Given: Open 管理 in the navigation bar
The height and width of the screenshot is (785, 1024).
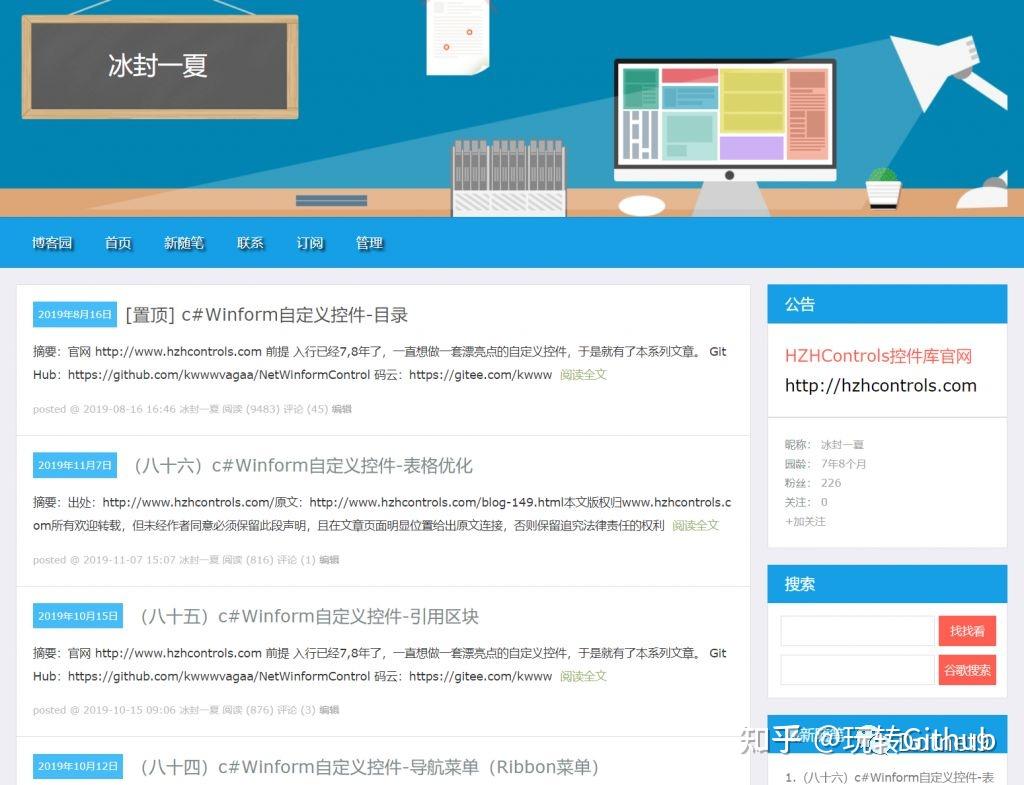Looking at the screenshot, I should (x=369, y=243).
